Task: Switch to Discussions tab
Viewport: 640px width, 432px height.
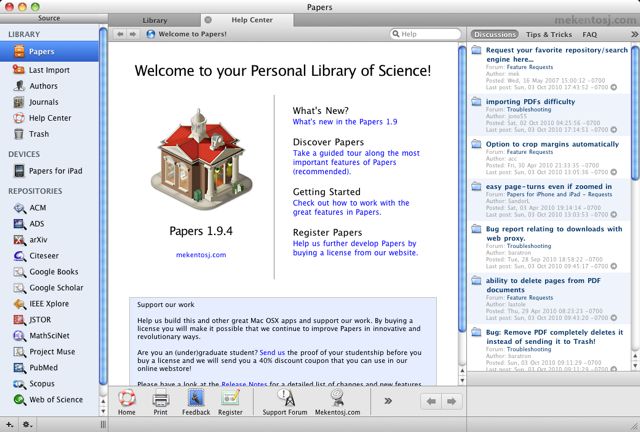Action: [495, 34]
